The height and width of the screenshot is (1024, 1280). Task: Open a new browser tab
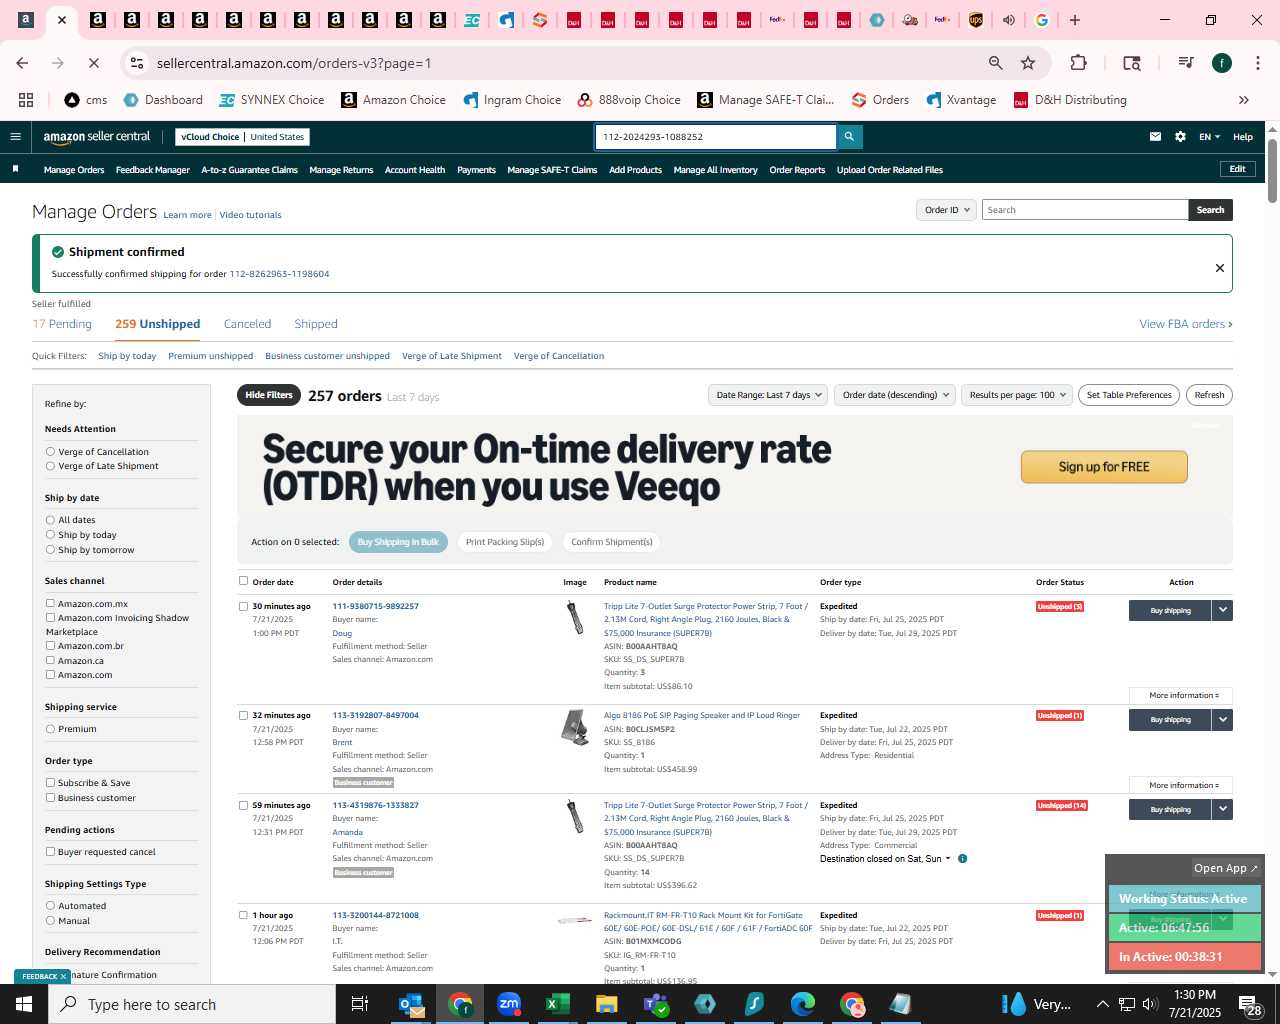coord(1075,20)
